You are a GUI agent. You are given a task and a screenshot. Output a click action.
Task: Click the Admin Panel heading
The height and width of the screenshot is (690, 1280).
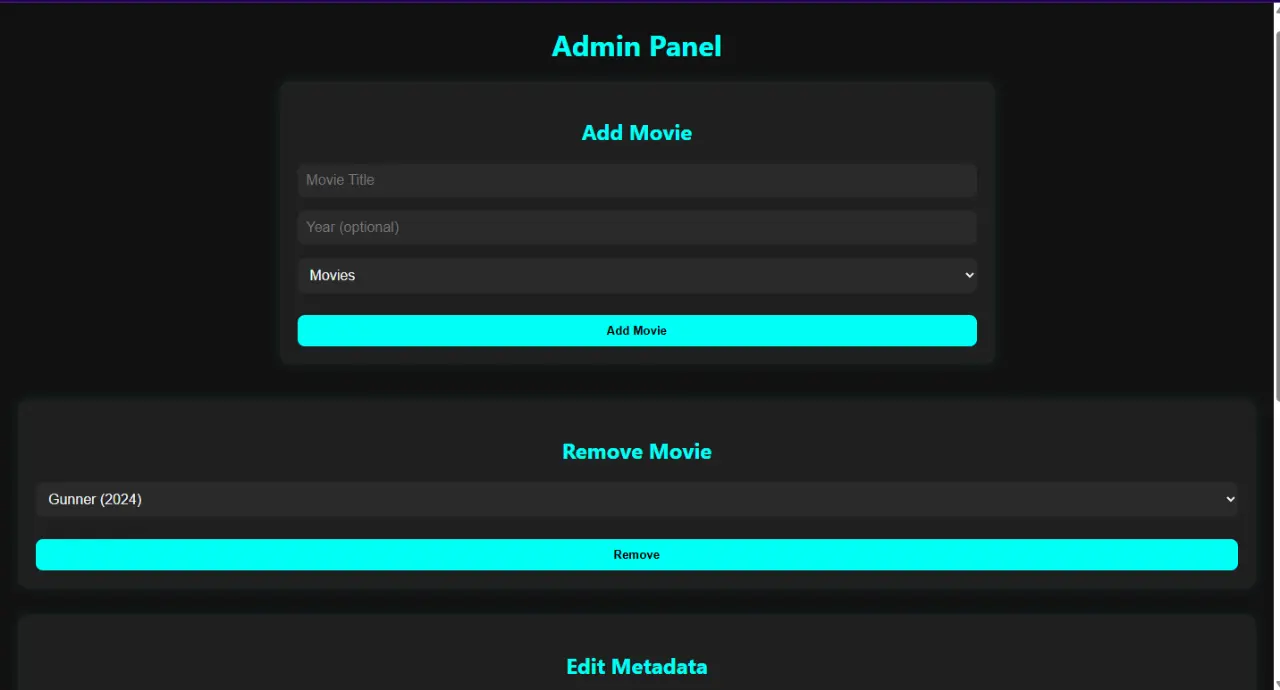tap(637, 46)
